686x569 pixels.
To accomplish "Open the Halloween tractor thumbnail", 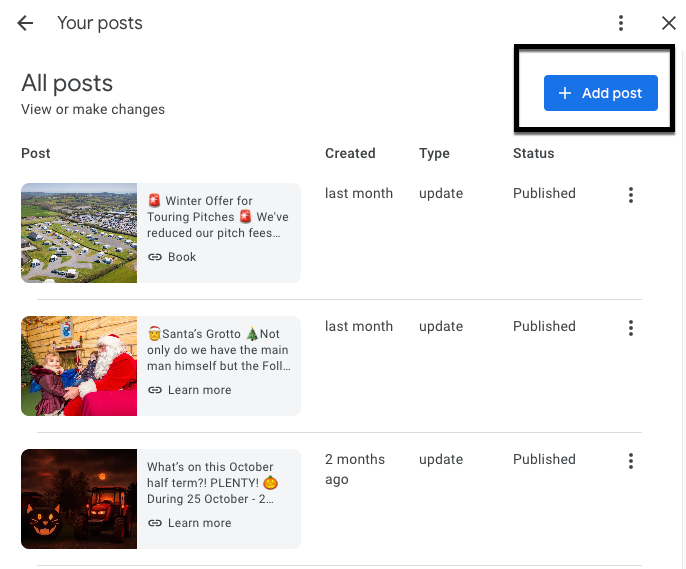I will click(x=79, y=499).
